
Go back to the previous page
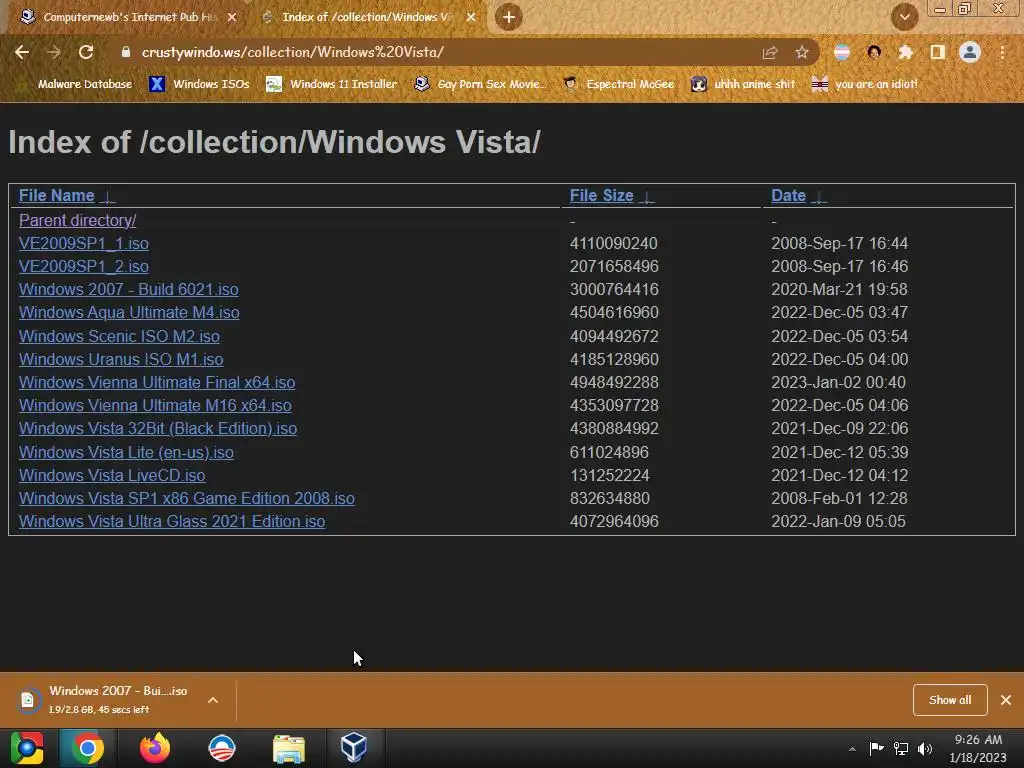22,52
